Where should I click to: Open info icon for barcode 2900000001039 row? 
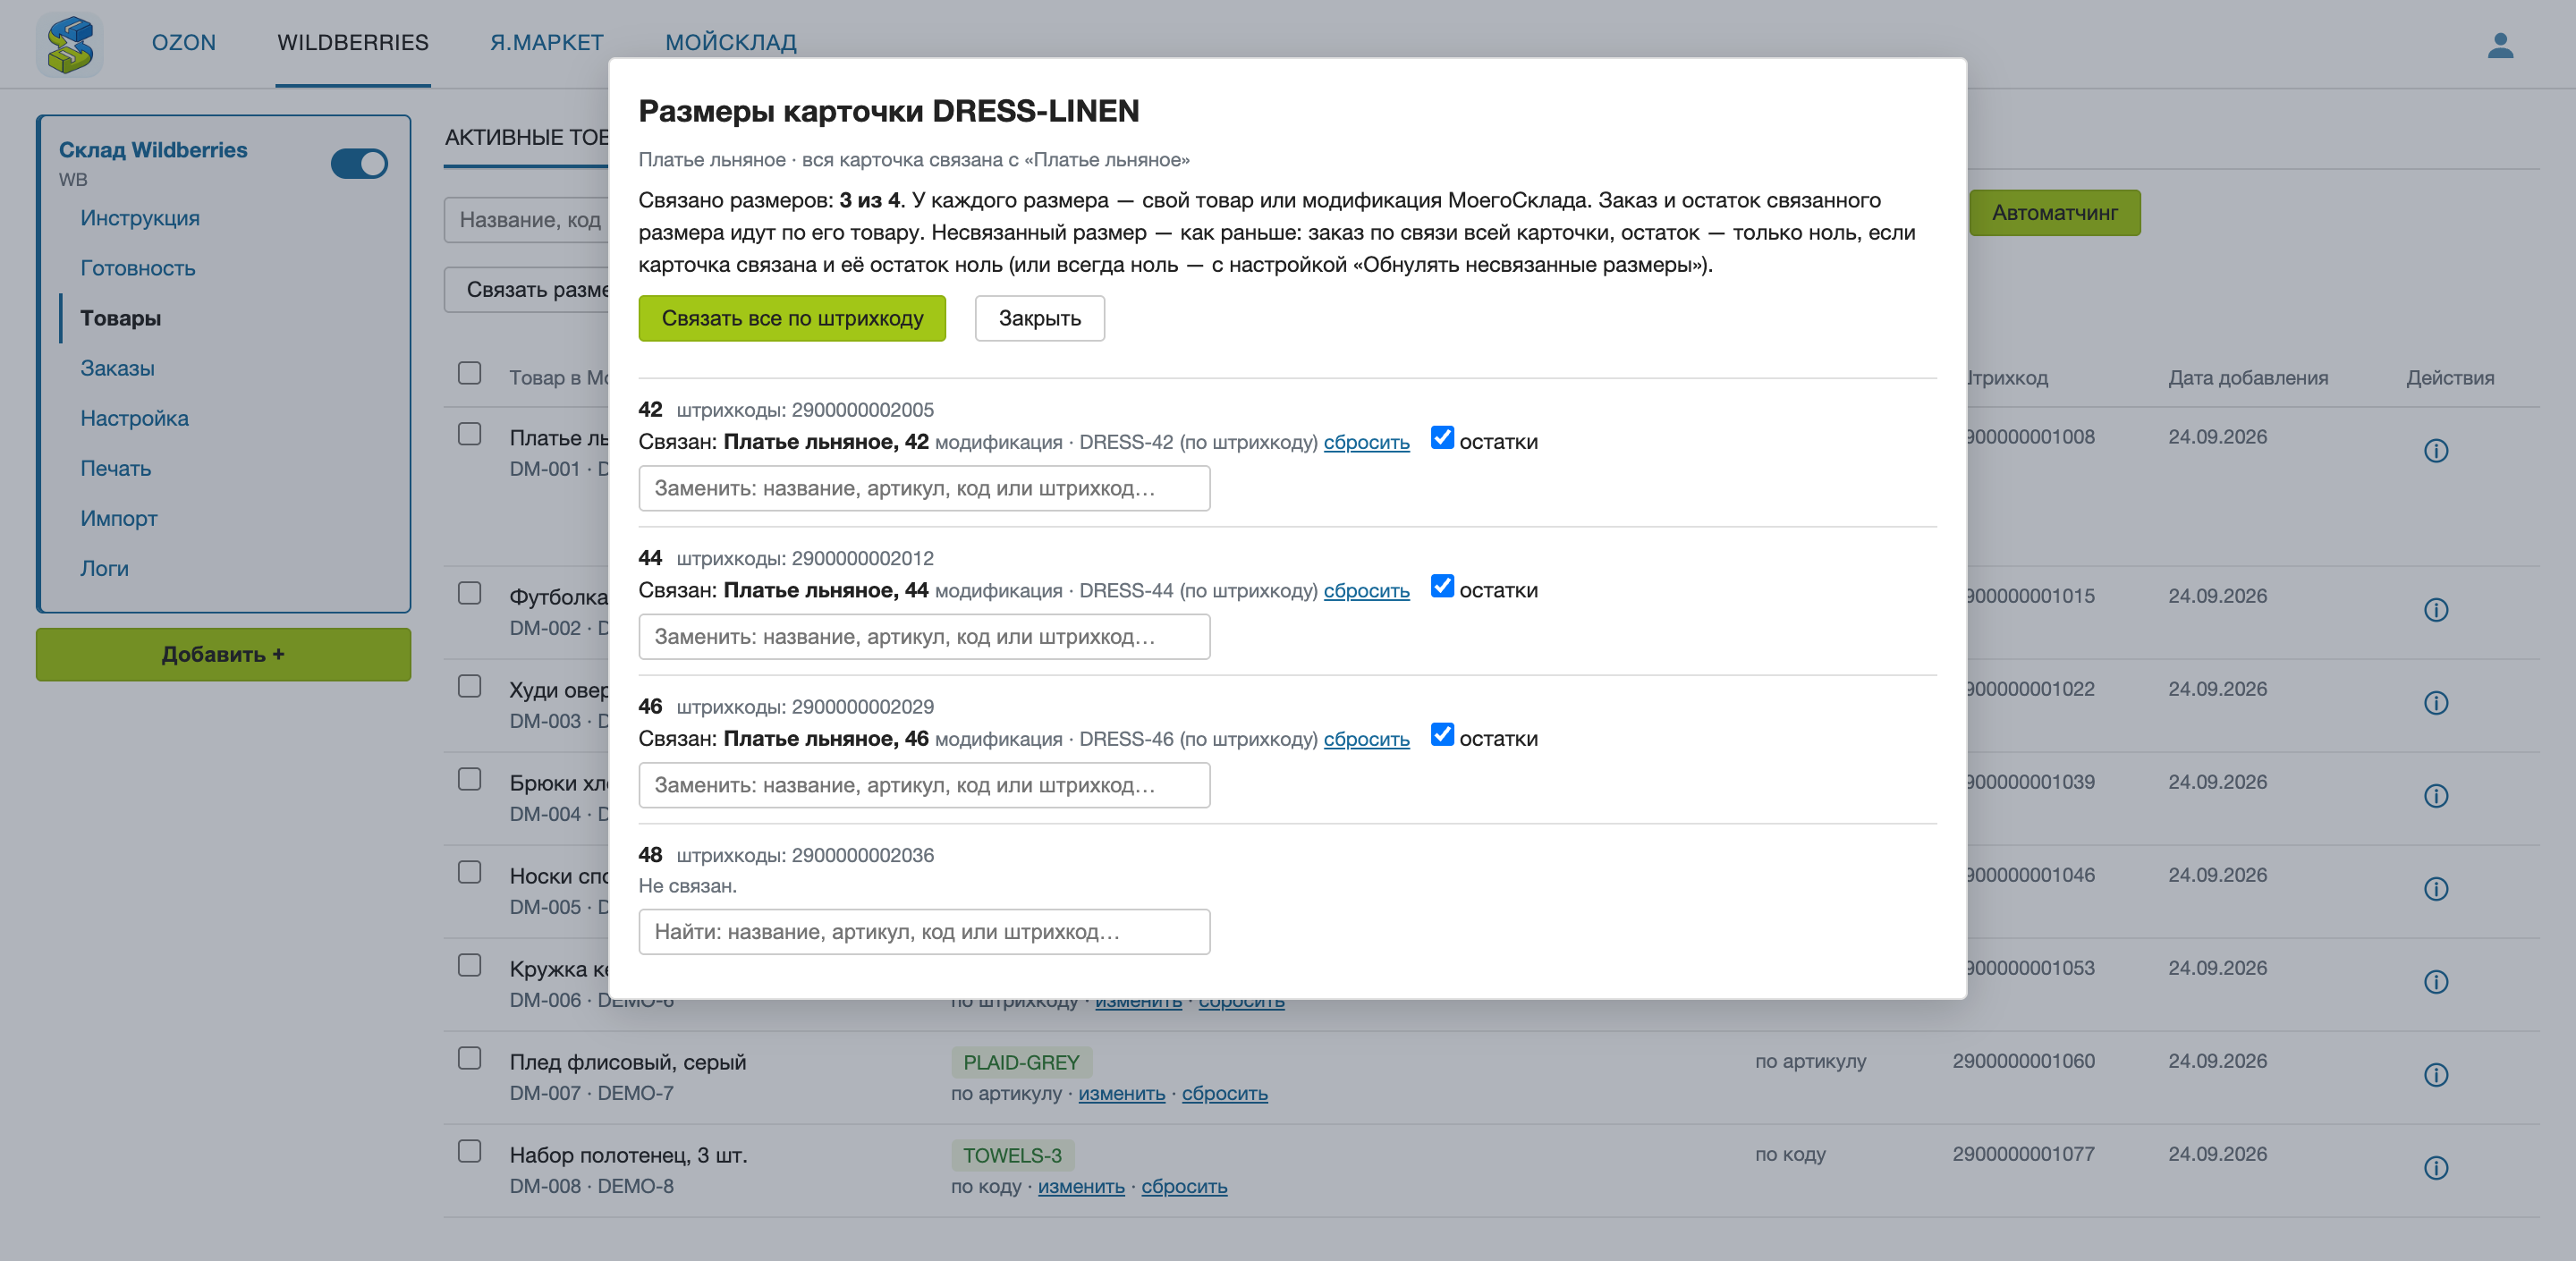point(2436,796)
